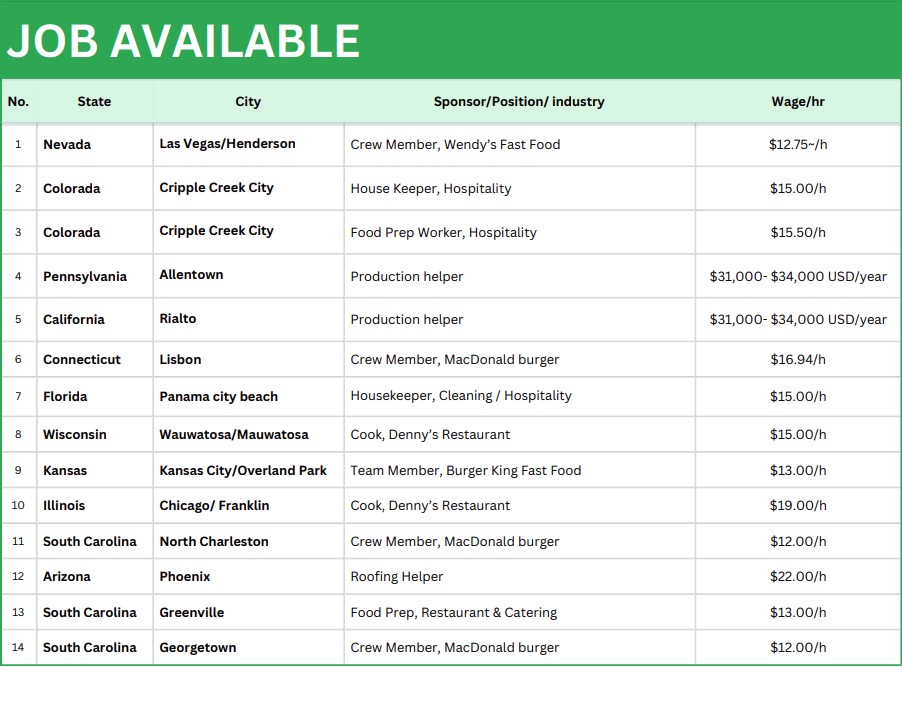Click the Nevada state cell

coord(67,145)
